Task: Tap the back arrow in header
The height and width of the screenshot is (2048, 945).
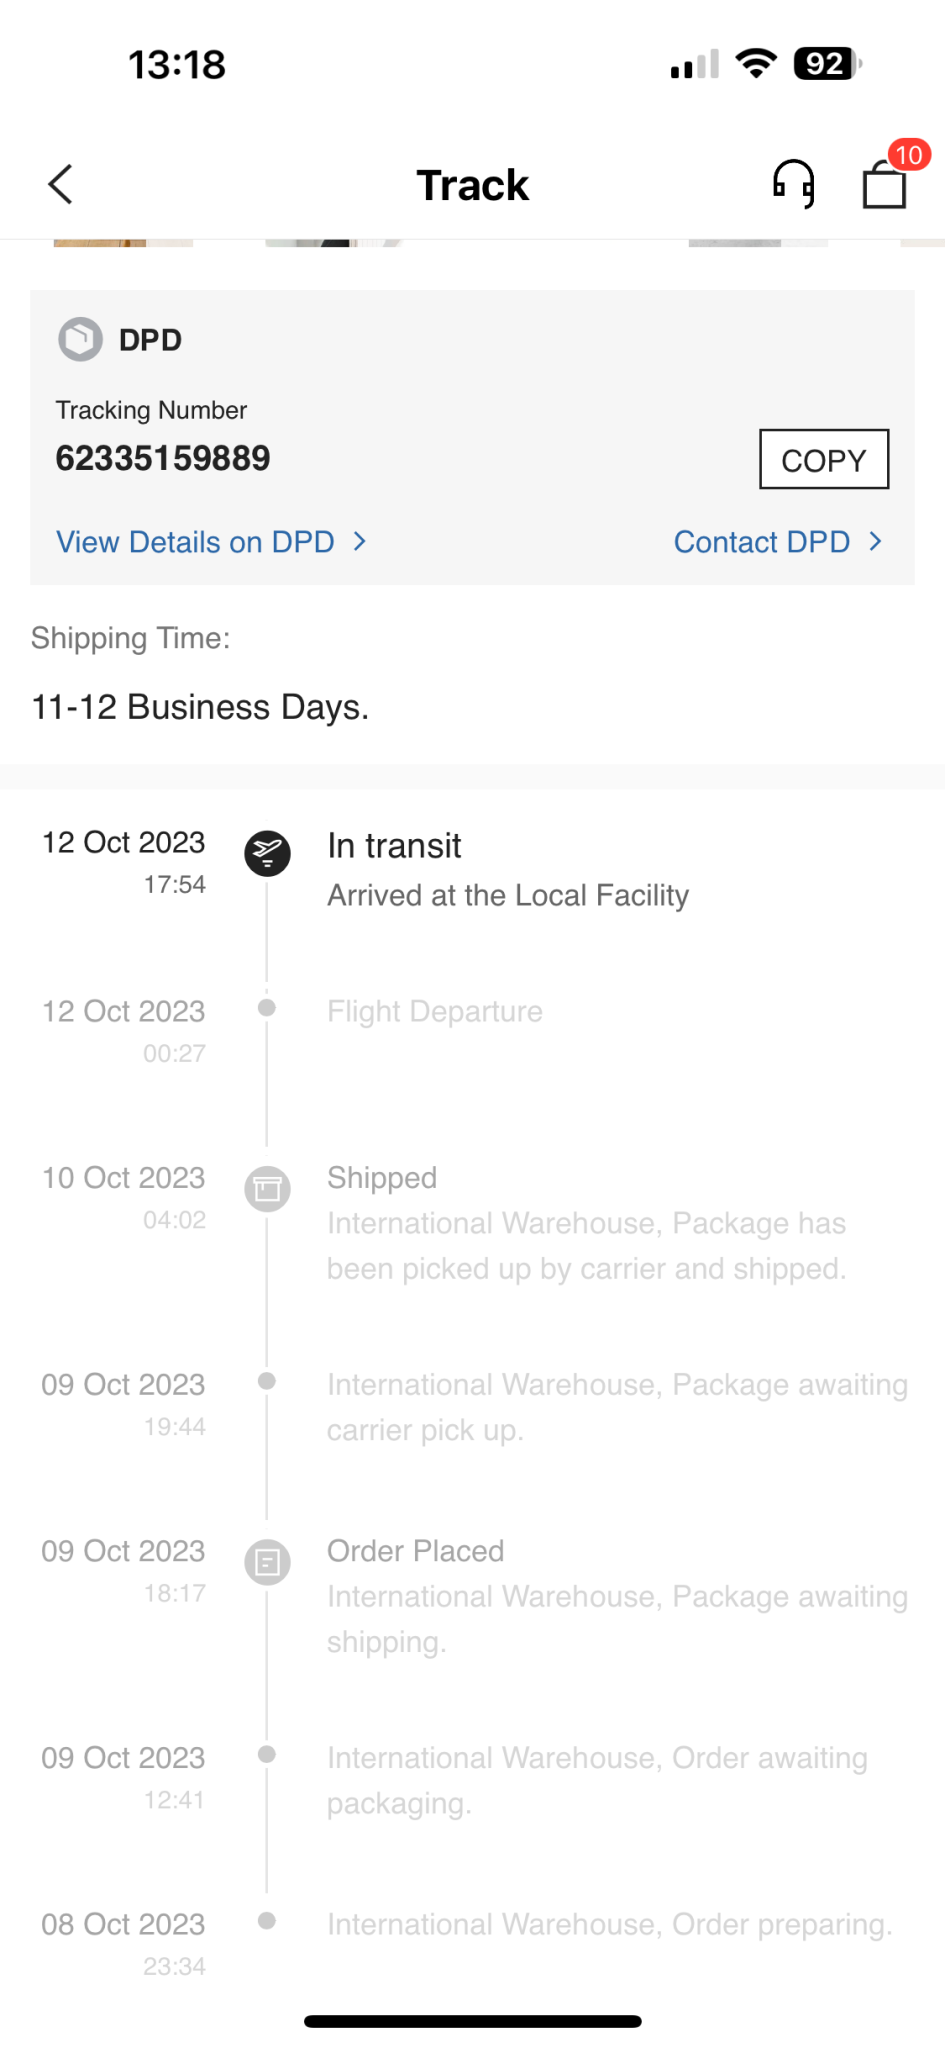Action: click(x=61, y=185)
